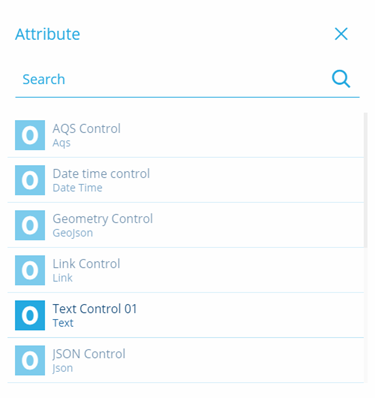Select JSON Control attribute label
The width and height of the screenshot is (375, 398).
coord(89,354)
